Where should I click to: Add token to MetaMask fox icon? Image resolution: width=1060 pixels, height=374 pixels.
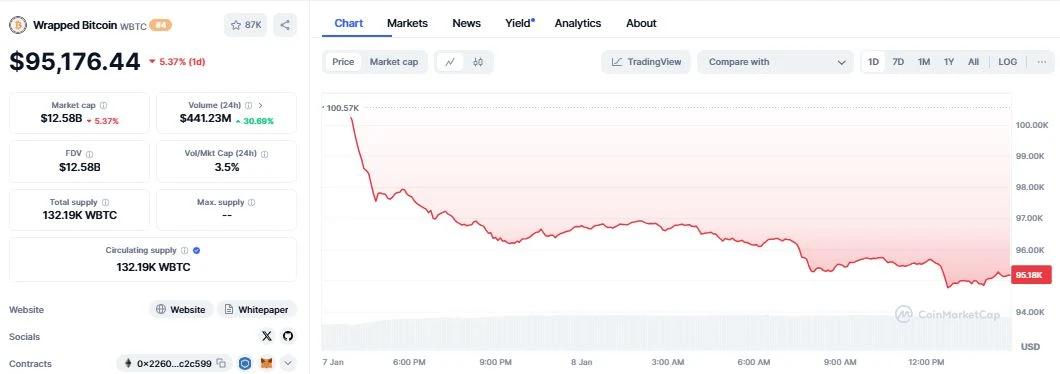point(267,363)
